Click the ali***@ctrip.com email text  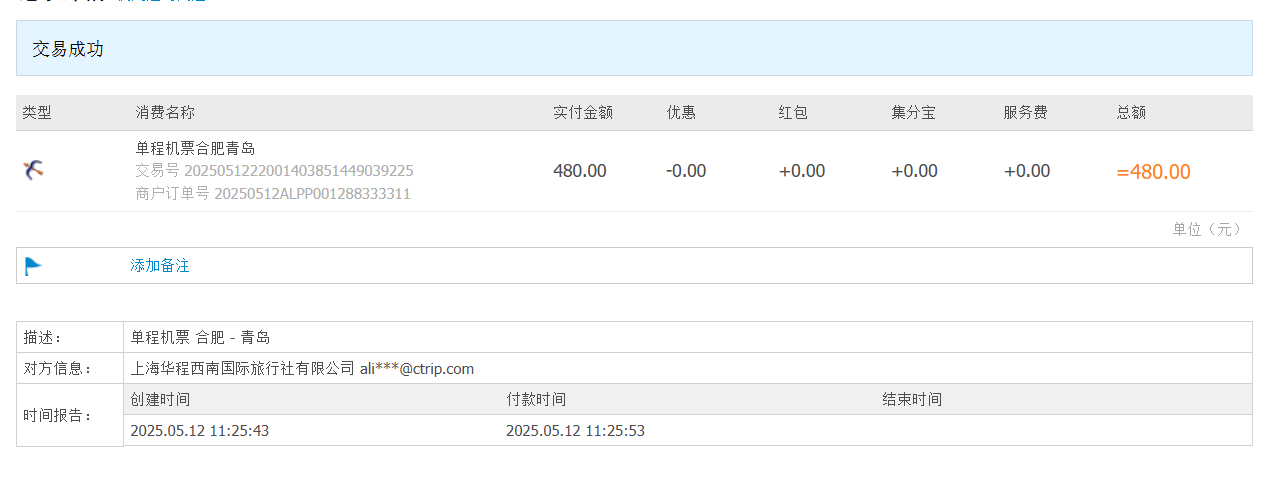coord(417,369)
